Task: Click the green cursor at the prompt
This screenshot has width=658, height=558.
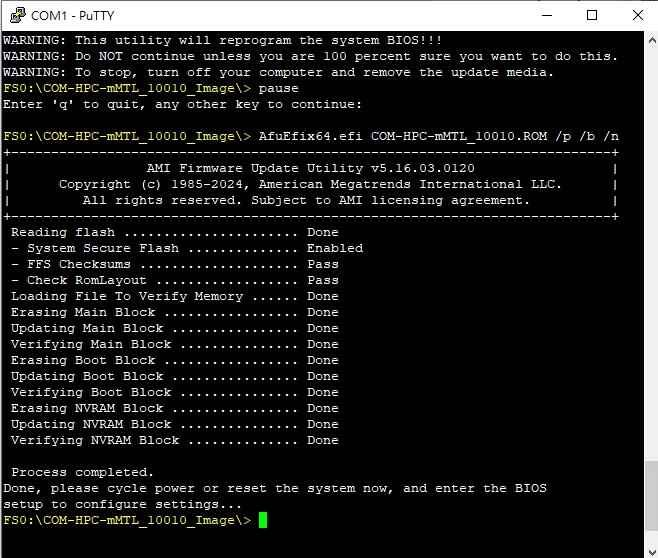Action: pyautogui.click(x=263, y=520)
